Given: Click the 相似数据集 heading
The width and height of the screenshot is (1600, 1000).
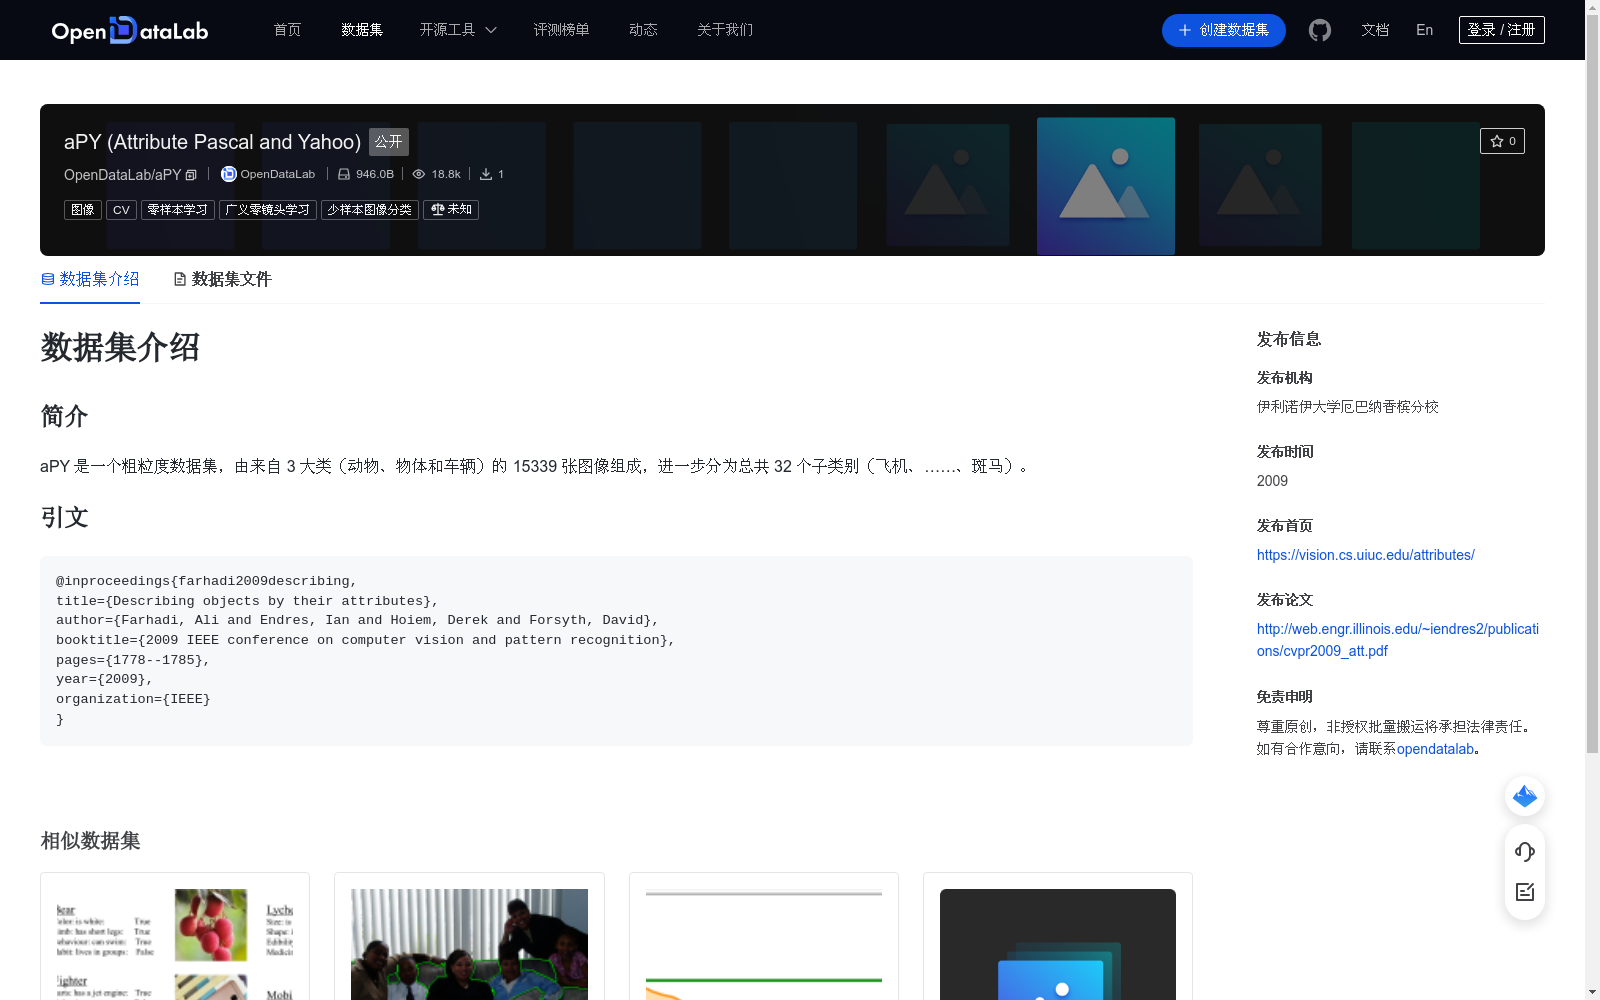Looking at the screenshot, I should 90,841.
